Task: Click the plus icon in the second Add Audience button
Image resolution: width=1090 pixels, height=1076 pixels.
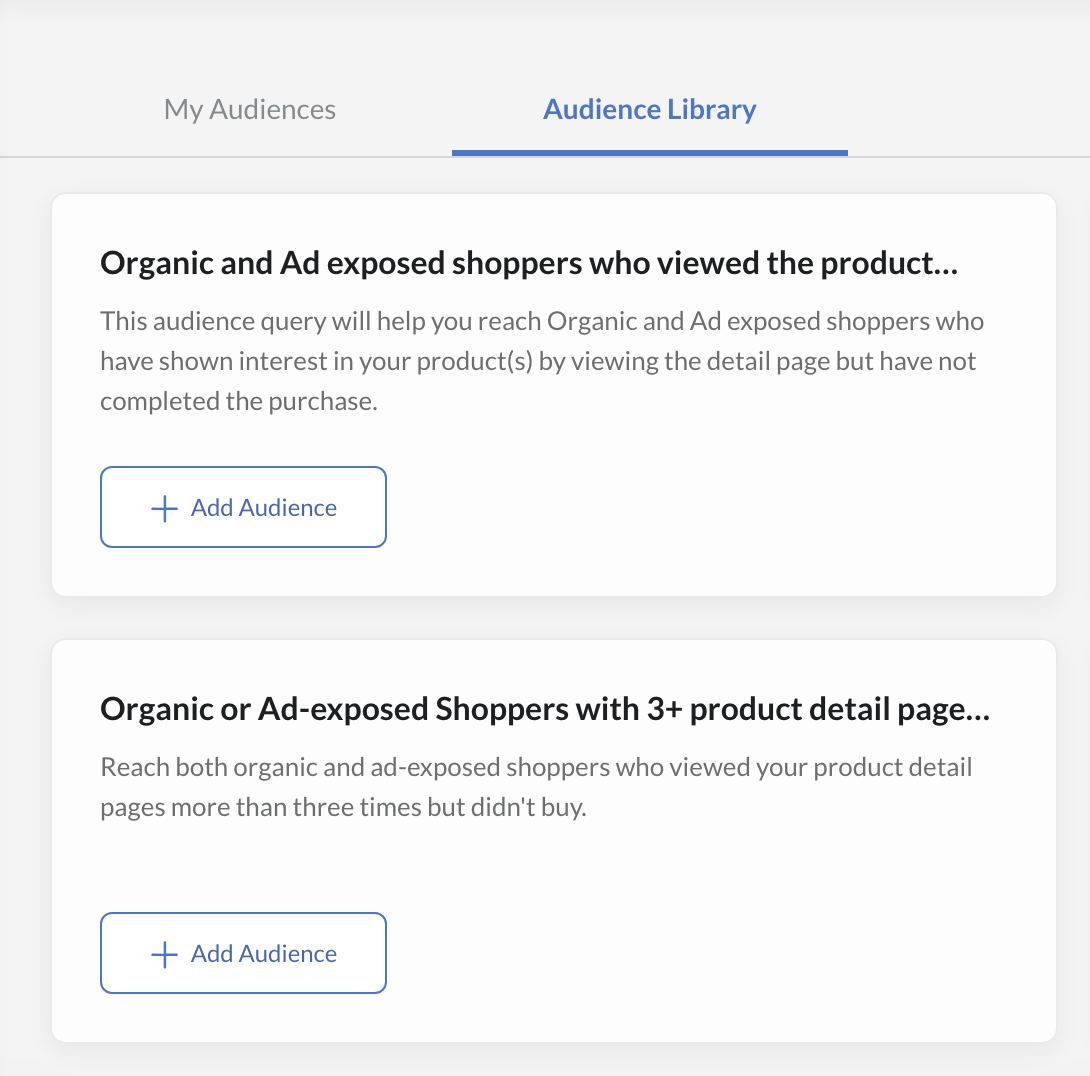Action: (x=165, y=954)
